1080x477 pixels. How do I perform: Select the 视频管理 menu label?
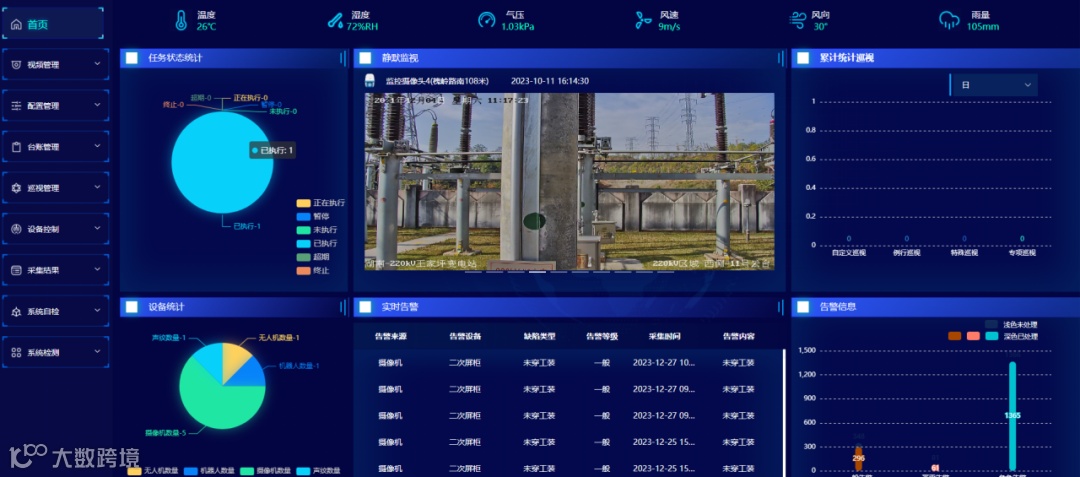[x=43, y=65]
